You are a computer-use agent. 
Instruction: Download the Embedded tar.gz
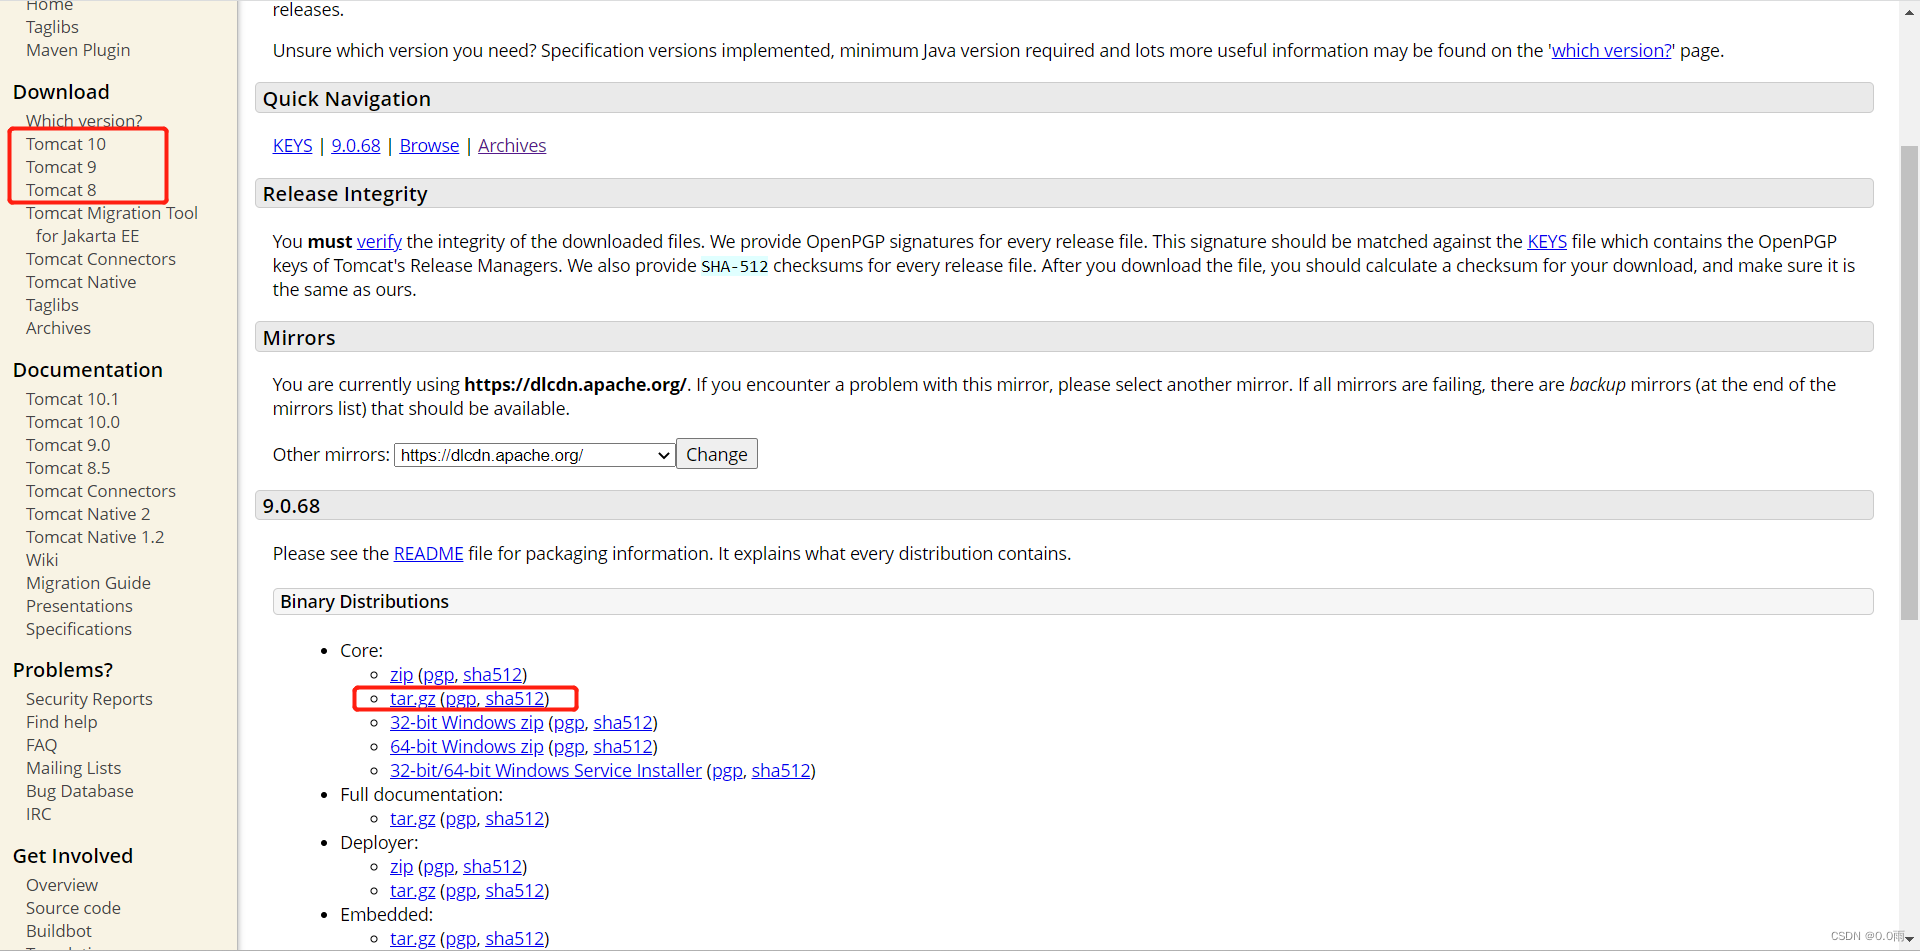pos(412,939)
